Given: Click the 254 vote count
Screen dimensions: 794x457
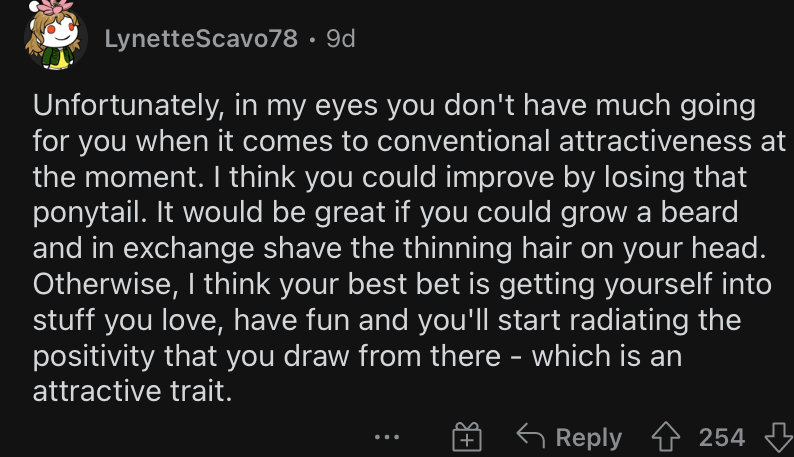Looking at the screenshot, I should [x=722, y=437].
